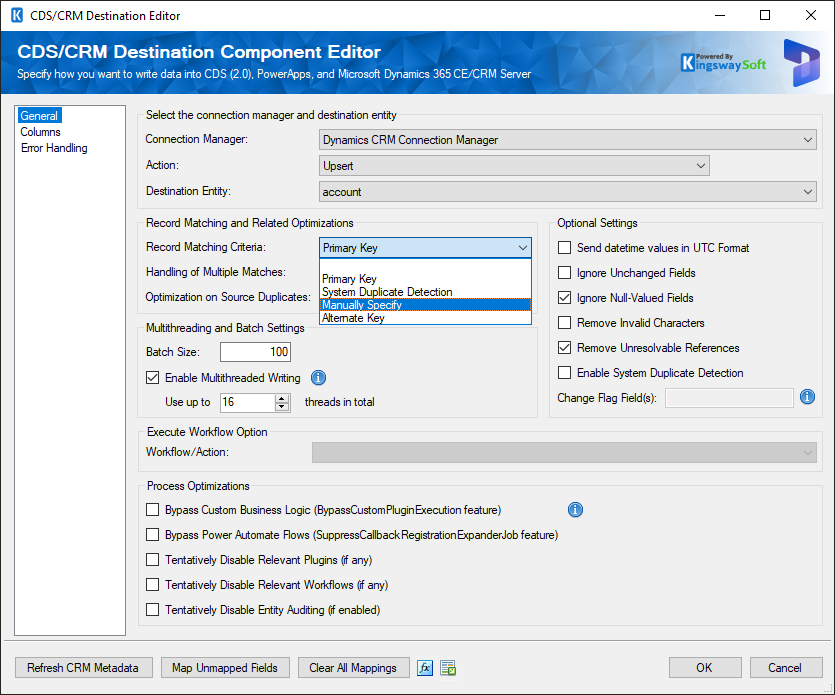Click Map Unmapped Fields button
Viewport: 835px width, 695px height.
(225, 667)
